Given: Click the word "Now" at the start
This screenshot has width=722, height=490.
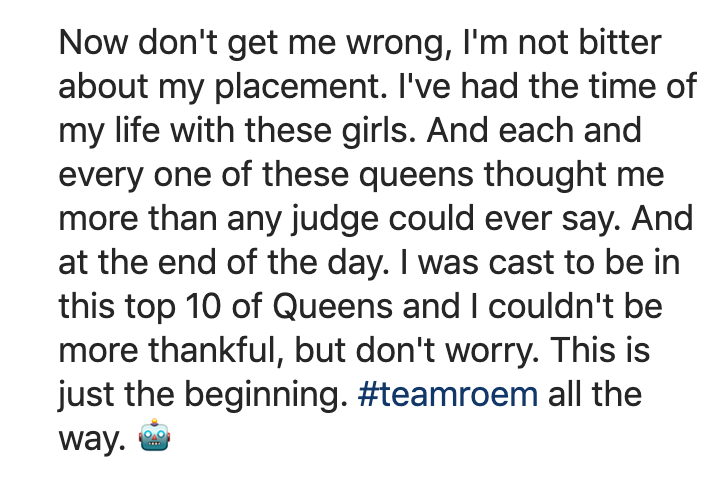Looking at the screenshot, I should click(92, 43).
